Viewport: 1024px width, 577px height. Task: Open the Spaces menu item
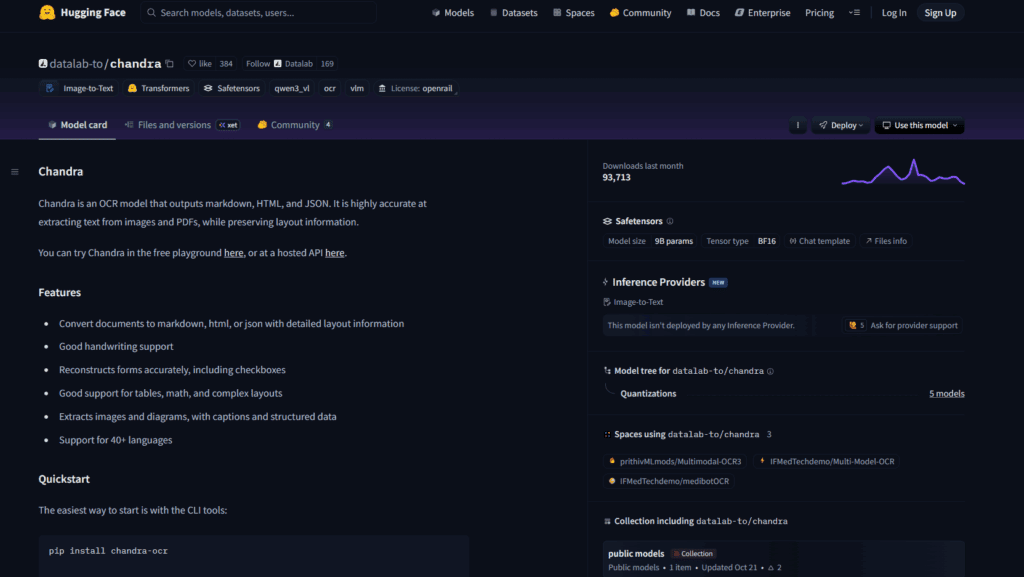click(573, 12)
